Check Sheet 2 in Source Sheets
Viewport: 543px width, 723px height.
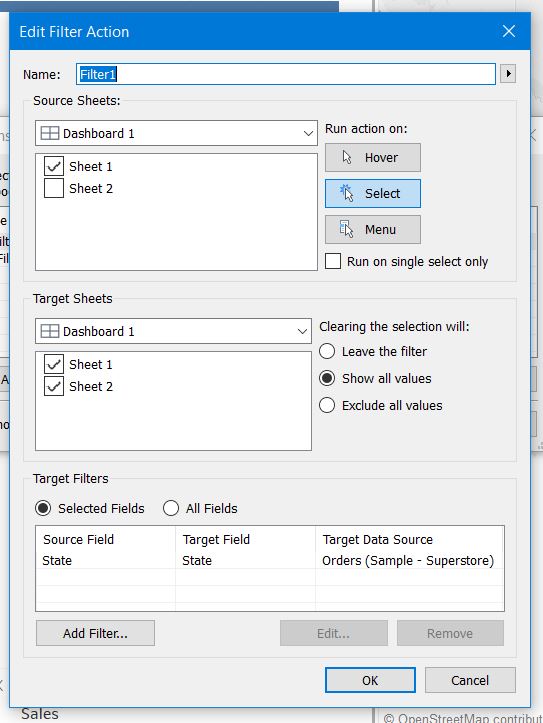[x=54, y=188]
